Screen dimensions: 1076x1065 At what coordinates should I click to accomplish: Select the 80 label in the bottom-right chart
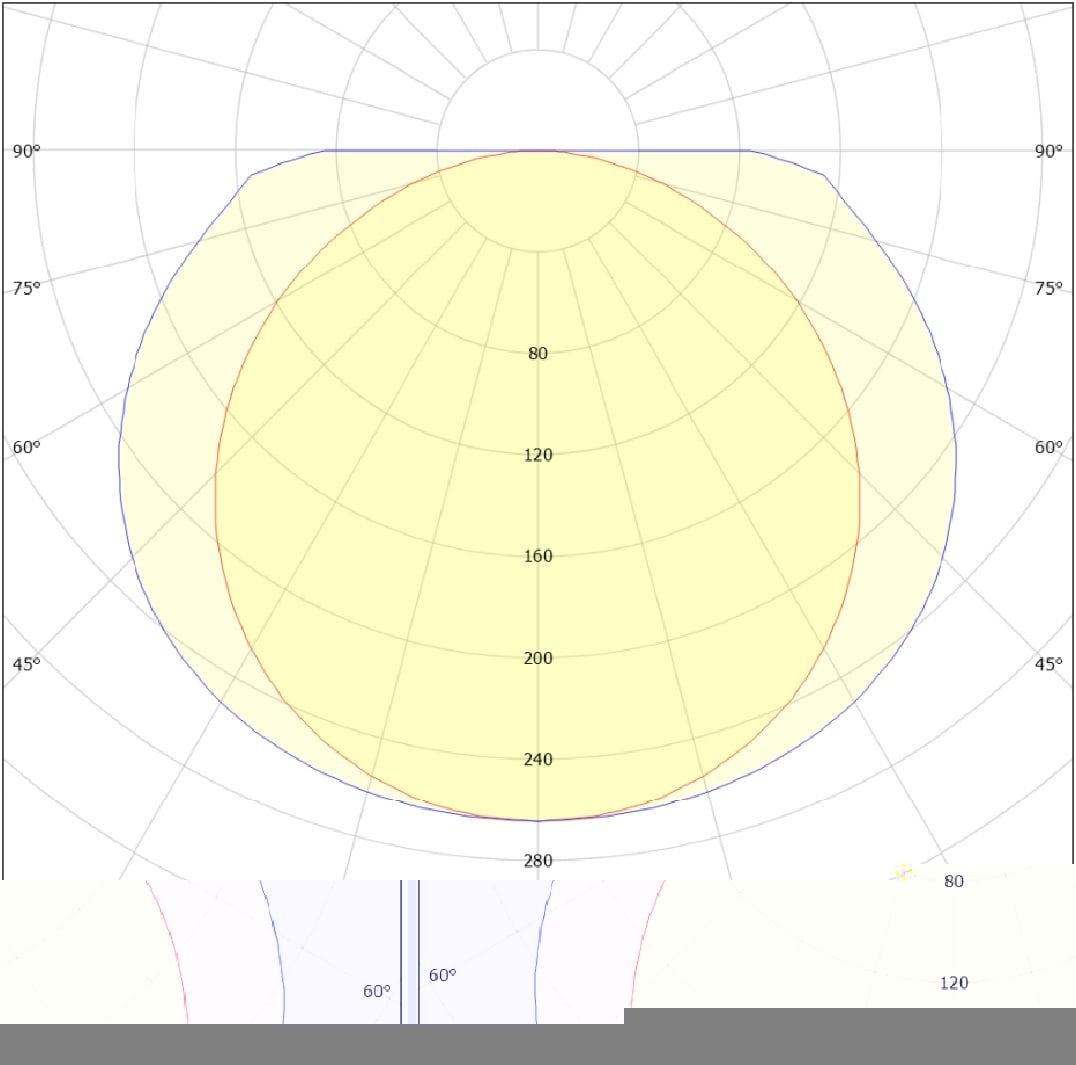tap(954, 881)
